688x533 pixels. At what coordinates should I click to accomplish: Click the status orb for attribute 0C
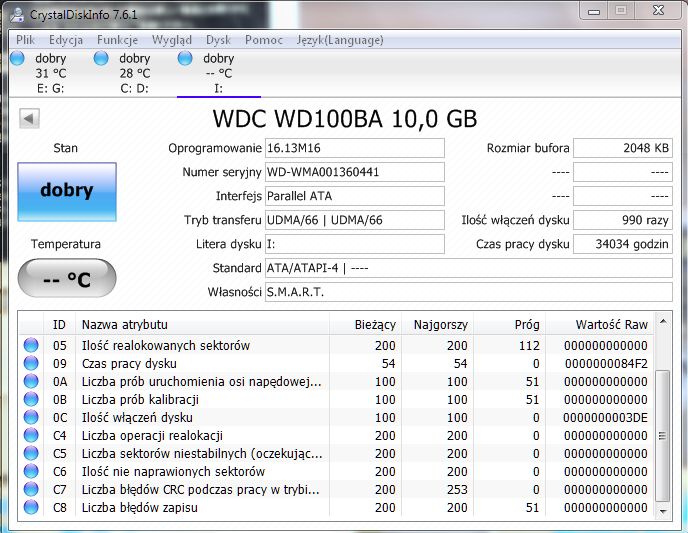coord(31,417)
